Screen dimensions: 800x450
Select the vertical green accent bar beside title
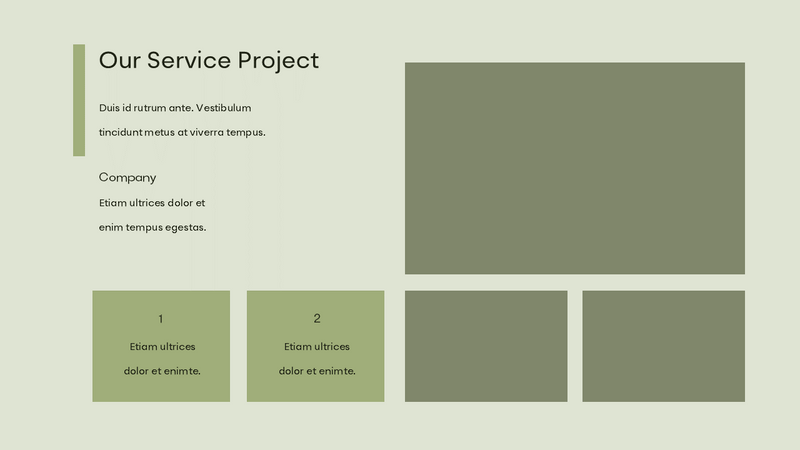pyautogui.click(x=79, y=100)
